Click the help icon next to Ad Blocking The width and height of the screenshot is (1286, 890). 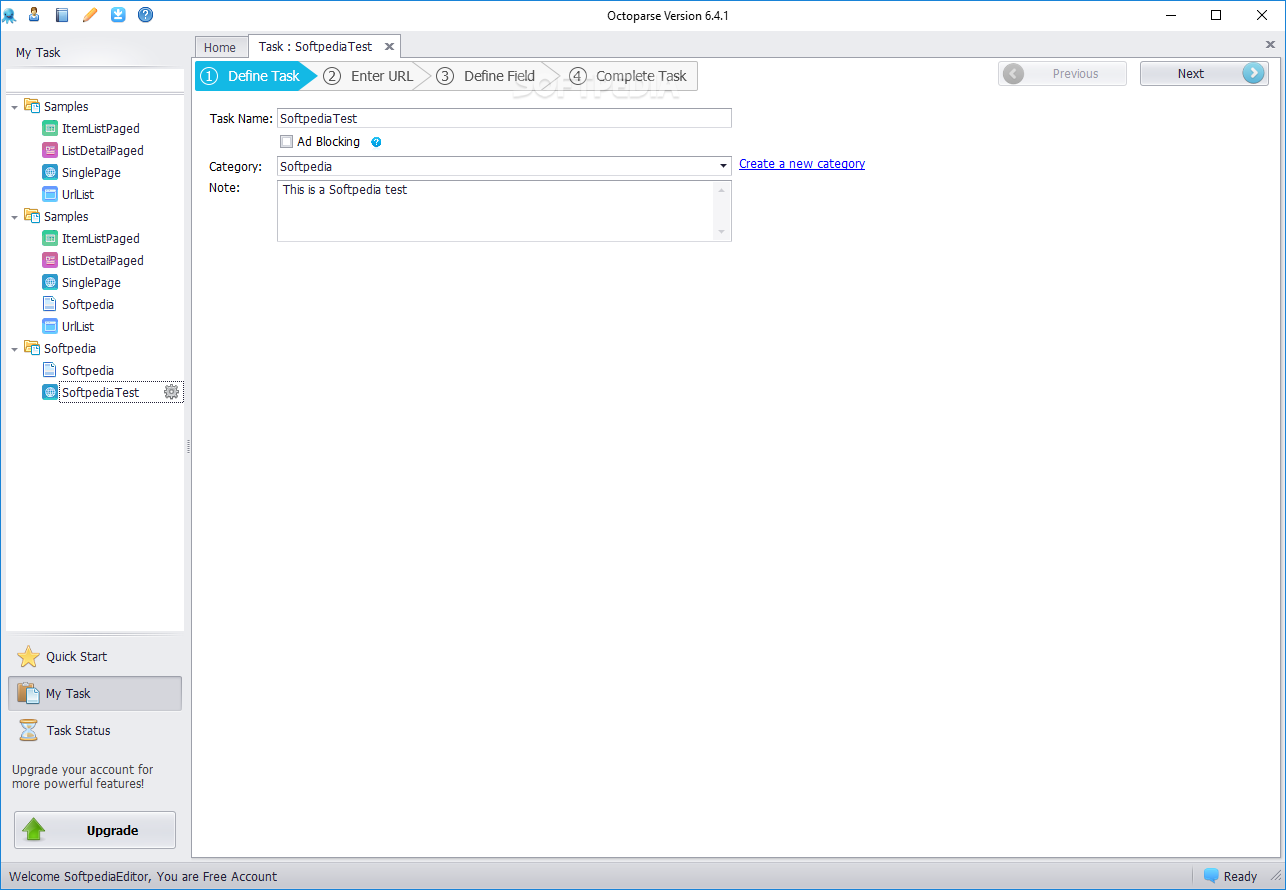coord(376,142)
